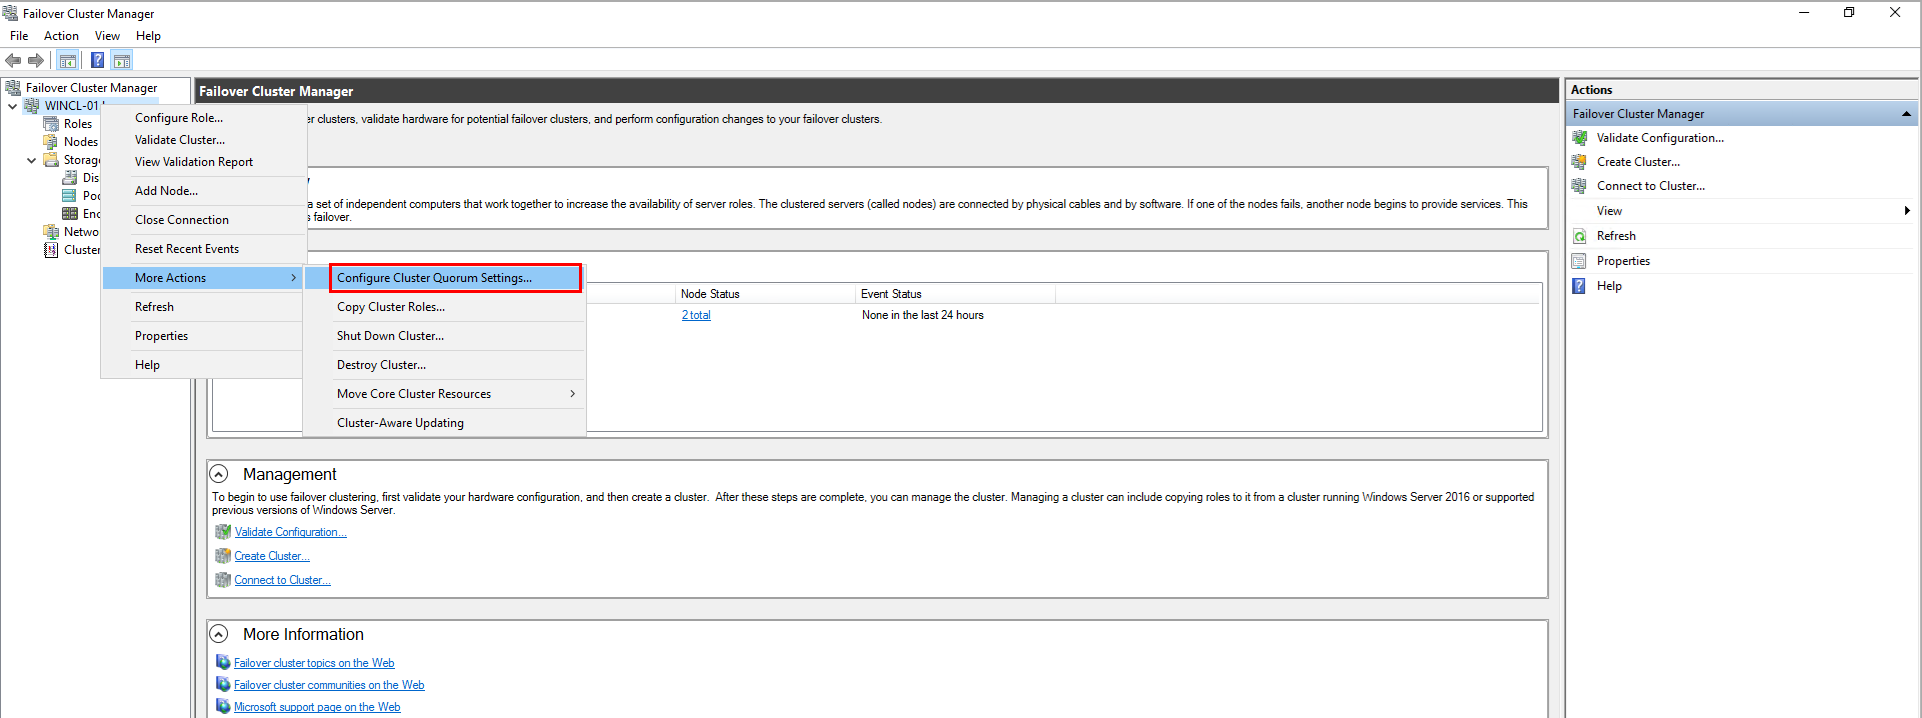This screenshot has height=718, width=1922.
Task: Open Connect to Cluster link under Management
Action: [282, 580]
